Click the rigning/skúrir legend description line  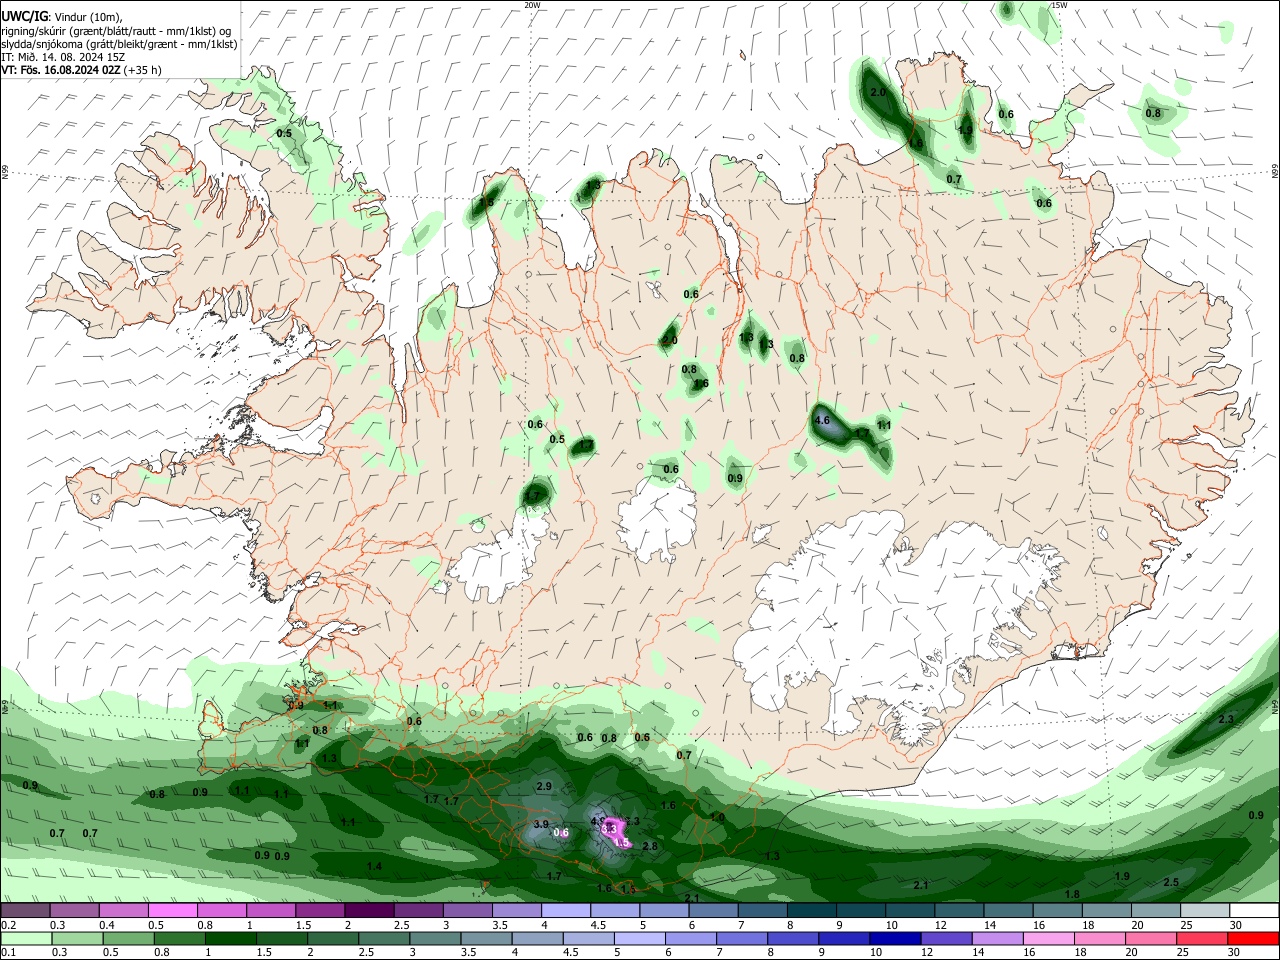116,30
